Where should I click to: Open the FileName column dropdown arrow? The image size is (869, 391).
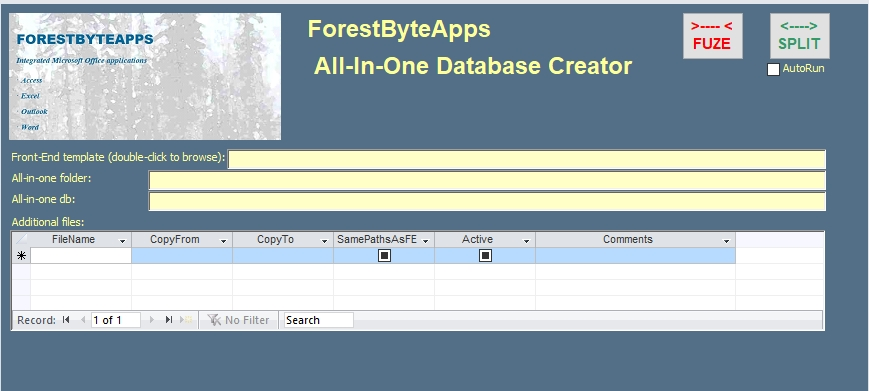click(122, 241)
